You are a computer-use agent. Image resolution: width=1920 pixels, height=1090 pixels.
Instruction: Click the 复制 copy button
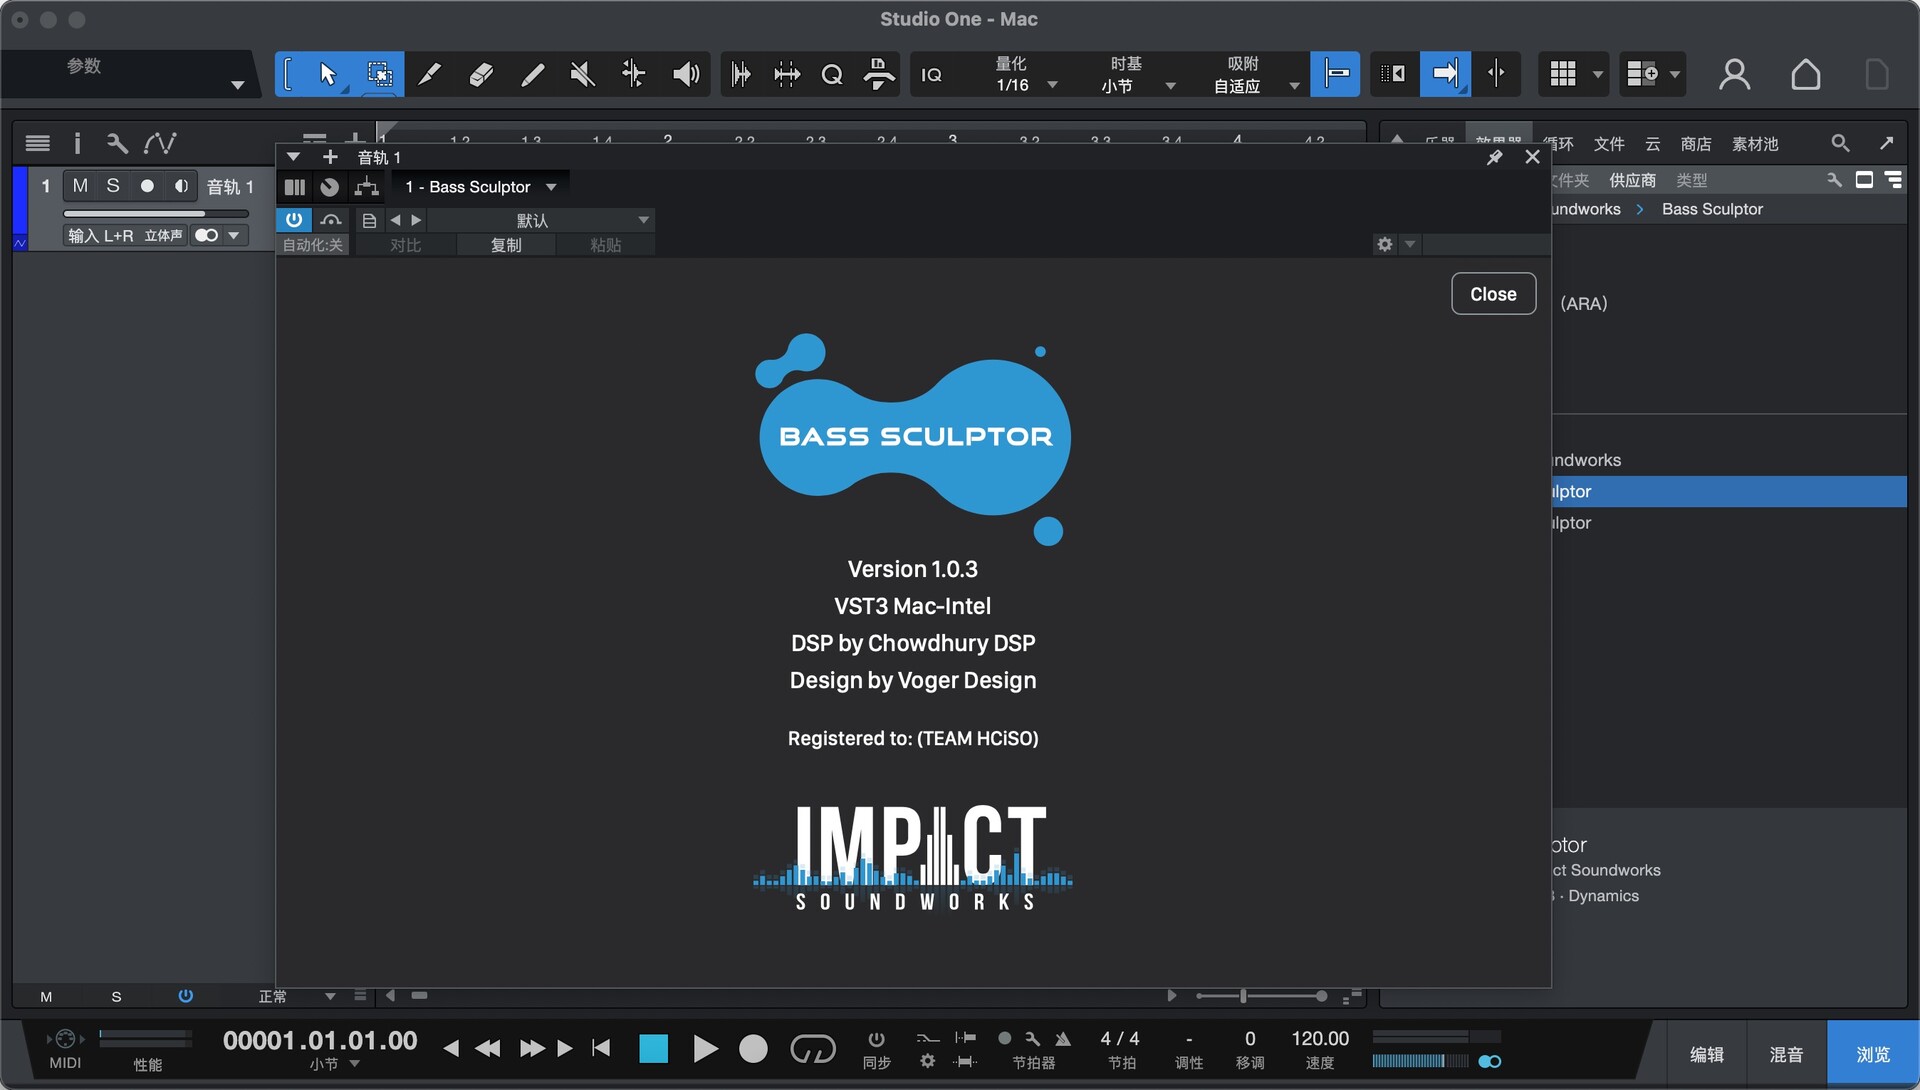[x=506, y=245]
